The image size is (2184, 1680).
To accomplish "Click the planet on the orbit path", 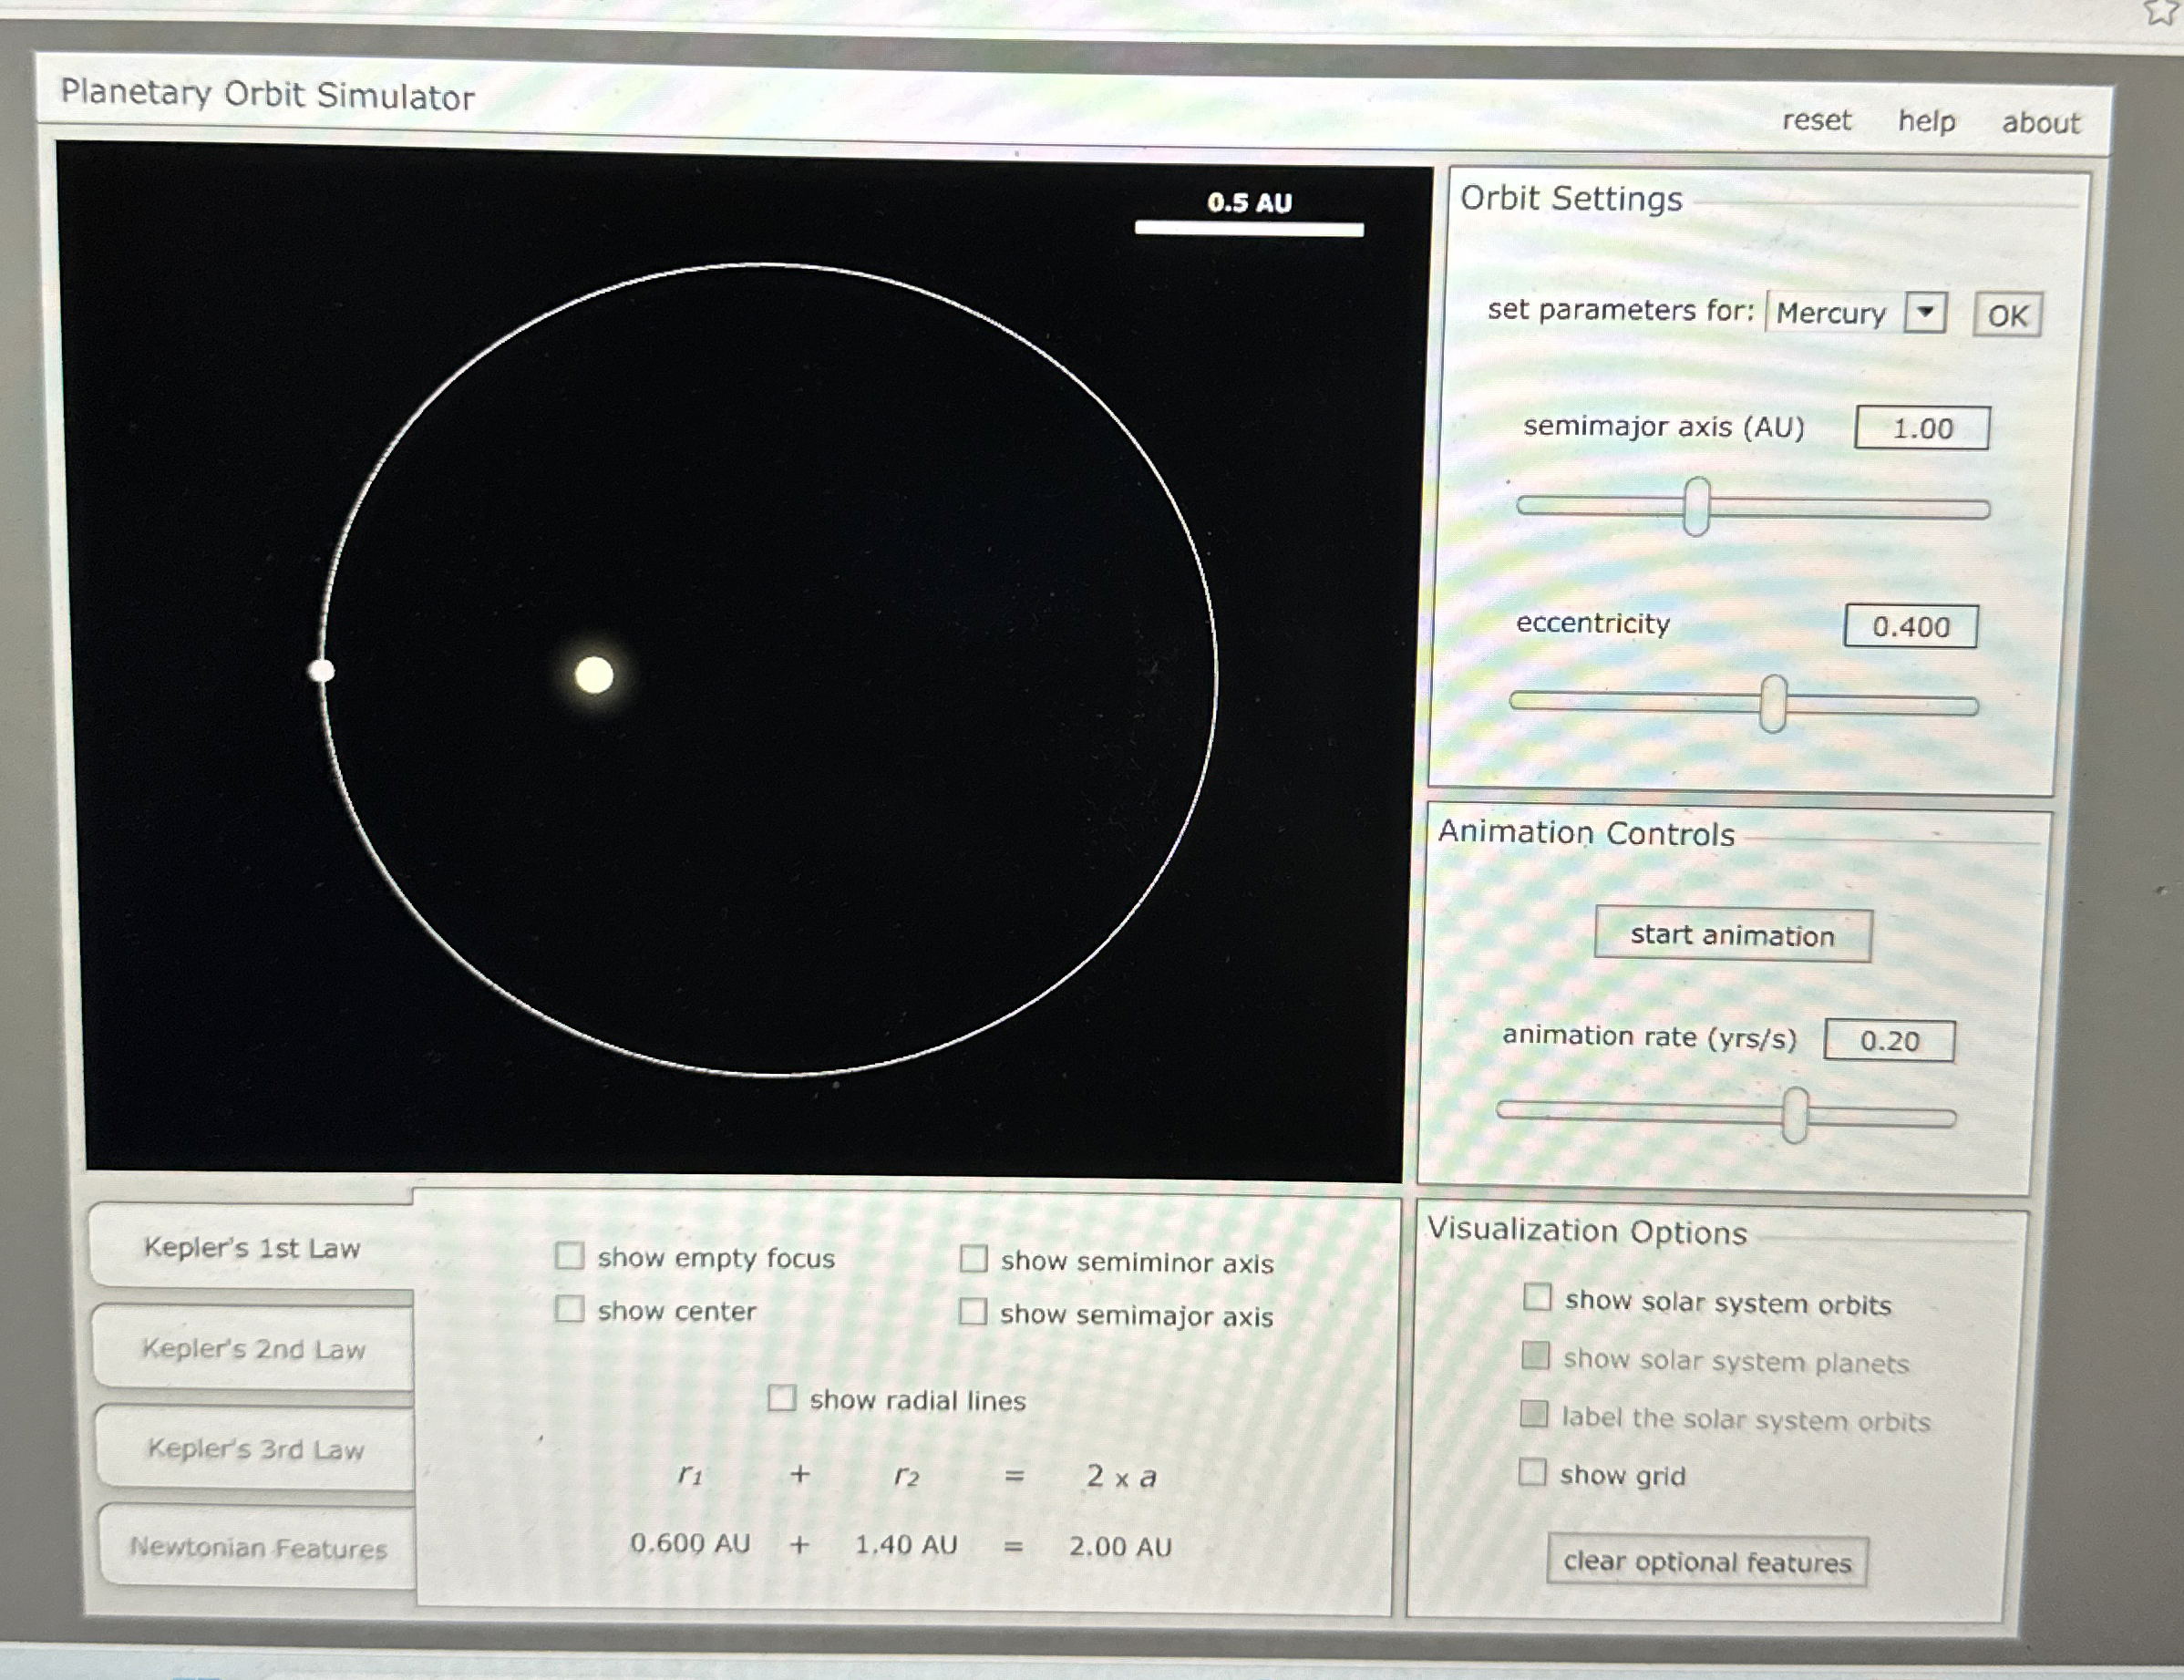I will pyautogui.click(x=321, y=671).
